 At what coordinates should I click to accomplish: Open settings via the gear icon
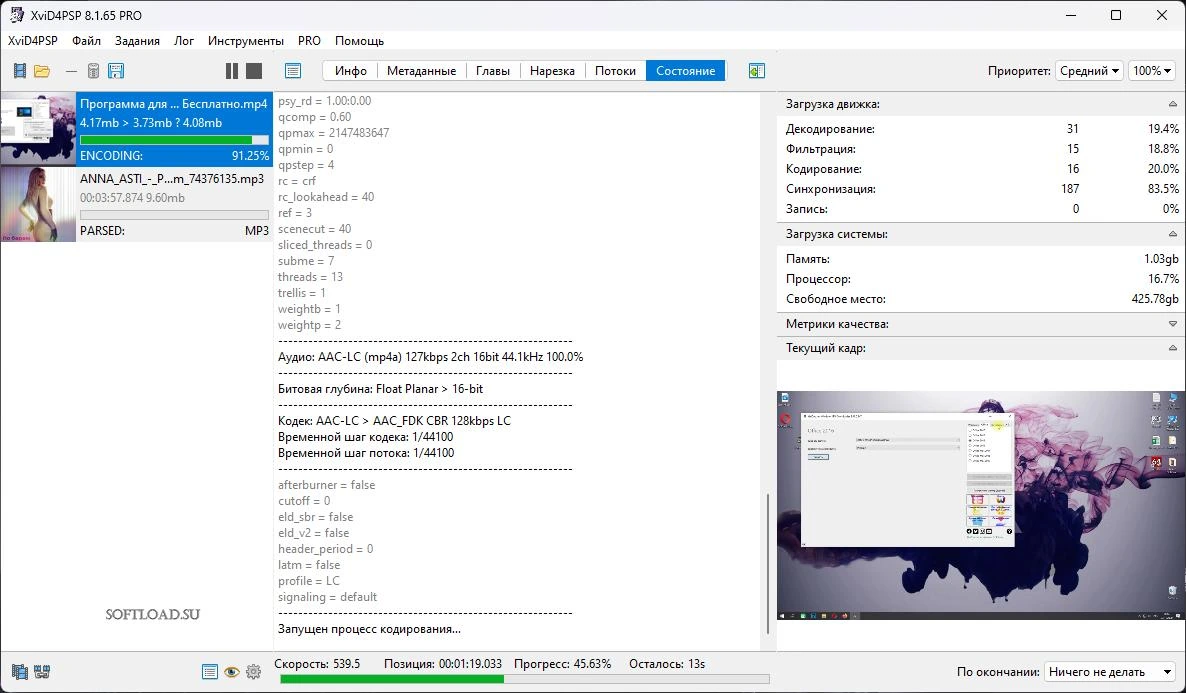[x=253, y=672]
